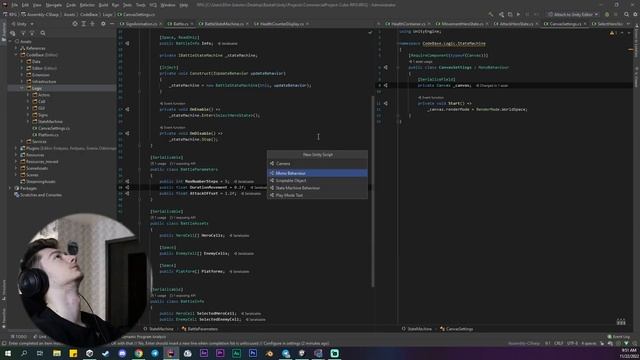Click the collapse all icon in Explorer toolbar

click(x=93, y=24)
